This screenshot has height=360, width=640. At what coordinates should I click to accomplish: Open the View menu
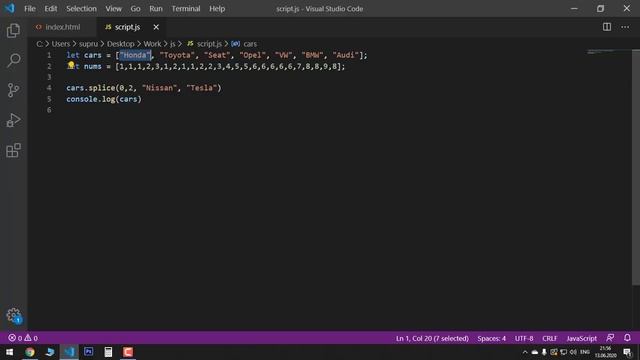(113, 9)
